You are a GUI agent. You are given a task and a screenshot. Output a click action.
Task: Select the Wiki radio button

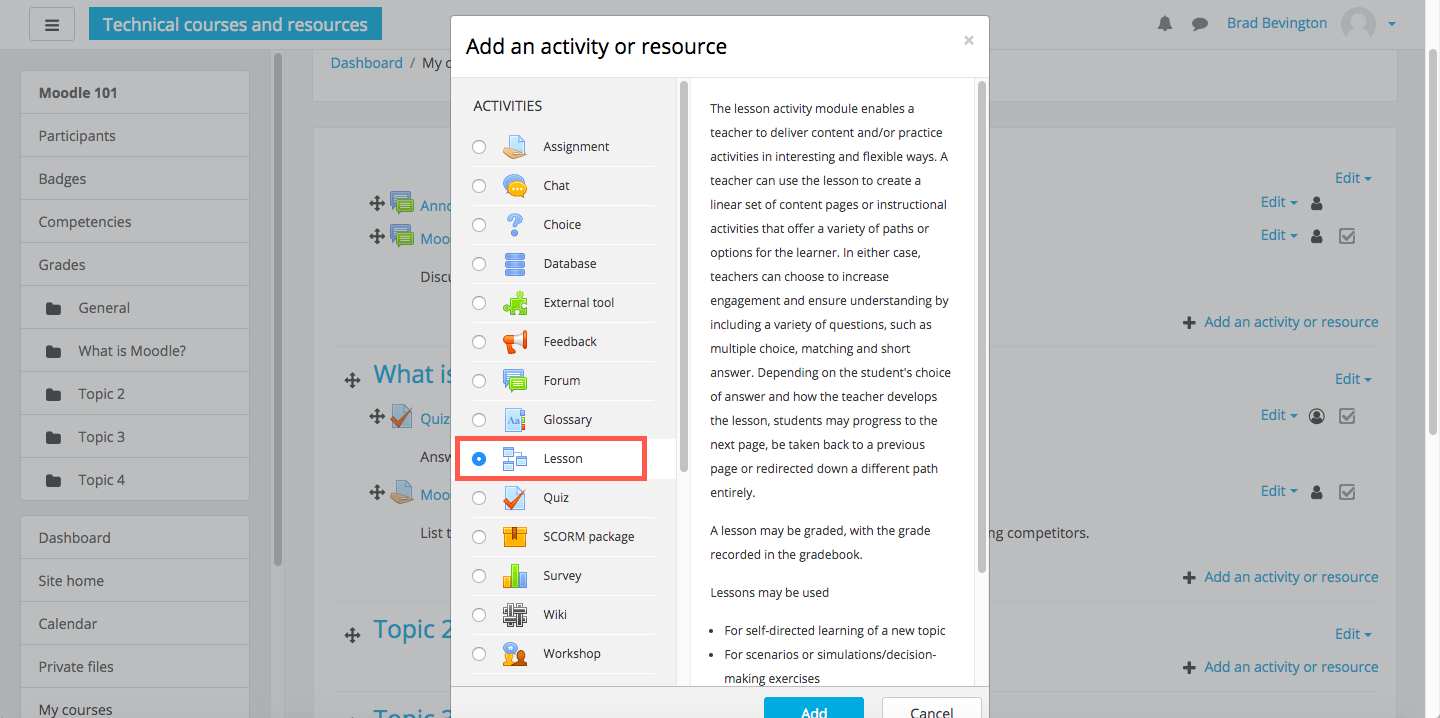(x=479, y=615)
